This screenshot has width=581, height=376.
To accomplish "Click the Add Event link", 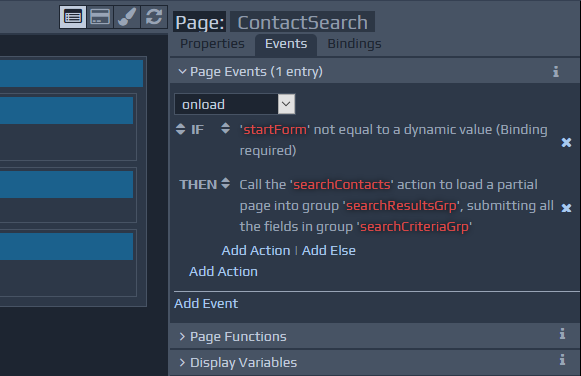I will coord(206,304).
